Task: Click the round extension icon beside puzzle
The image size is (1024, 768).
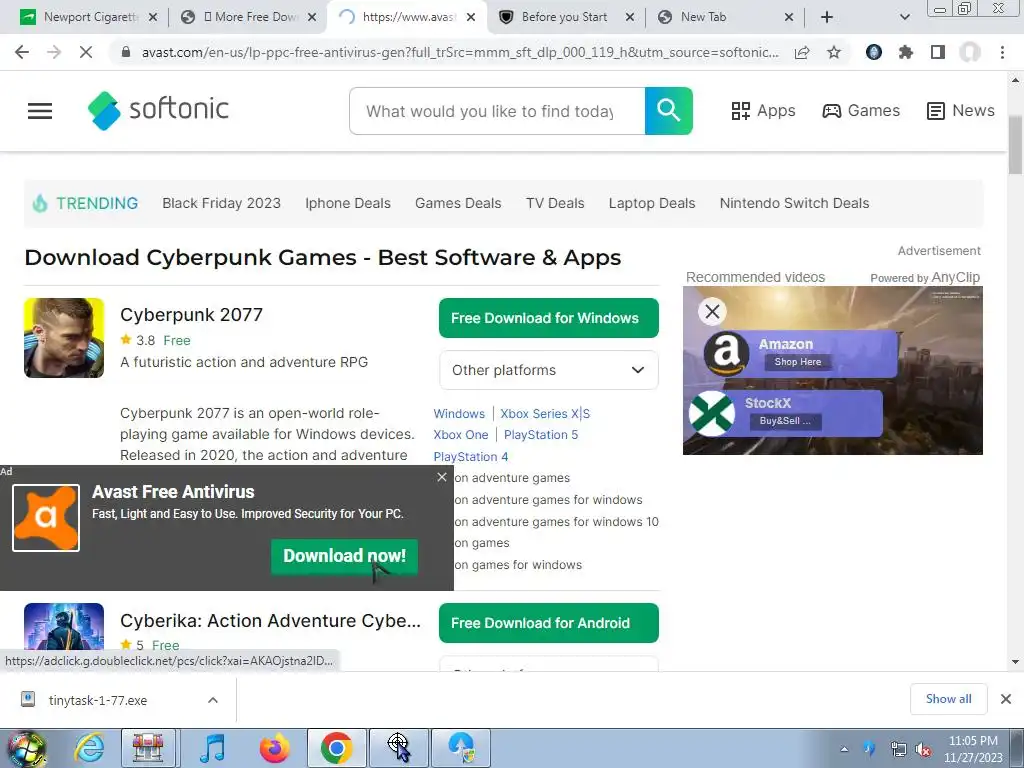Action: point(874,52)
